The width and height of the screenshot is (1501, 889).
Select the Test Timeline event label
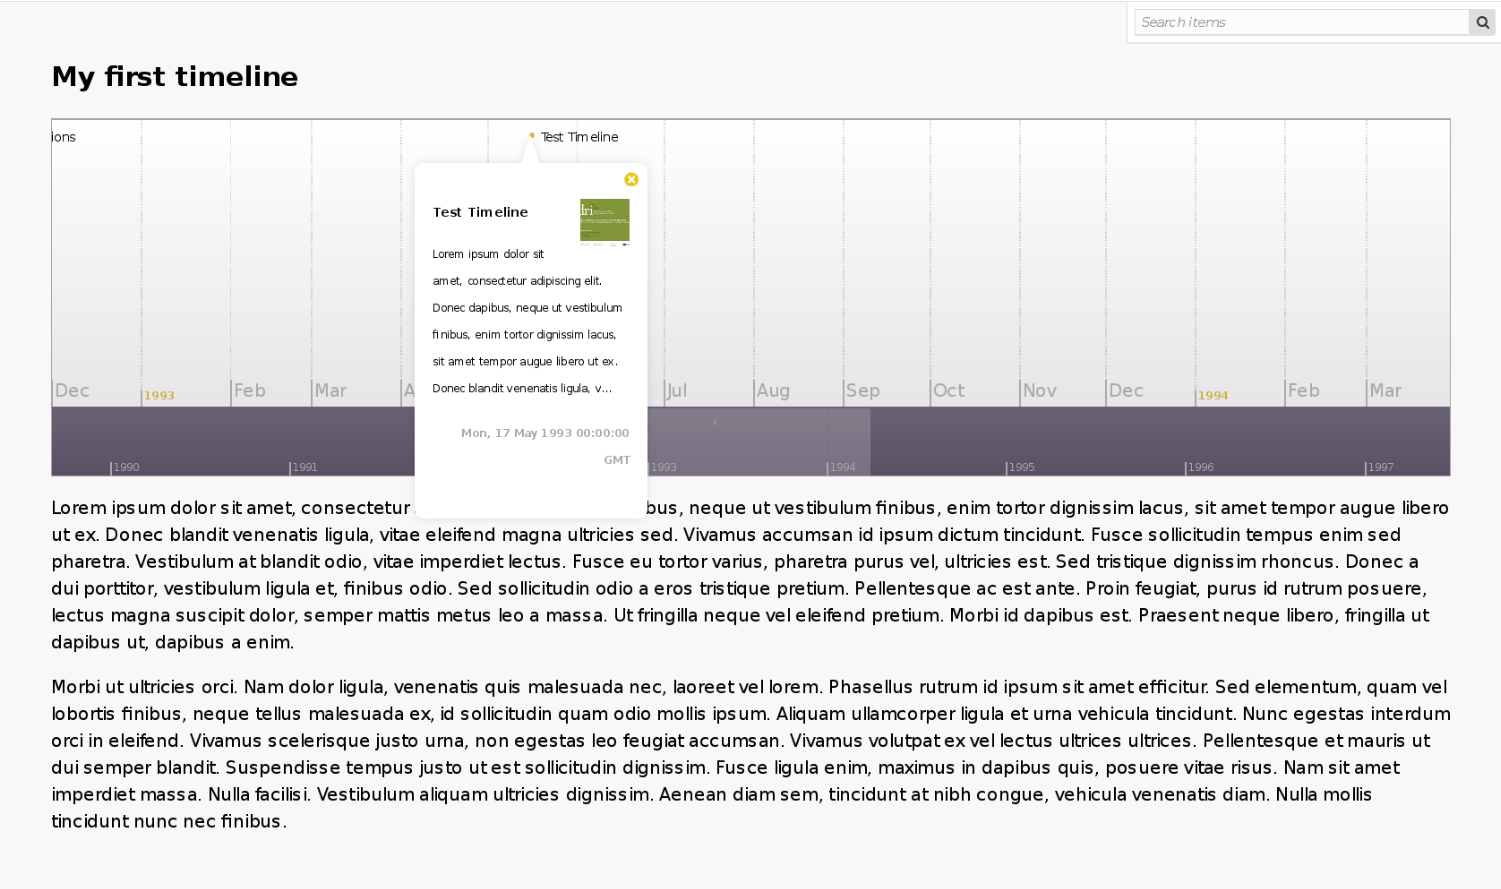point(580,137)
